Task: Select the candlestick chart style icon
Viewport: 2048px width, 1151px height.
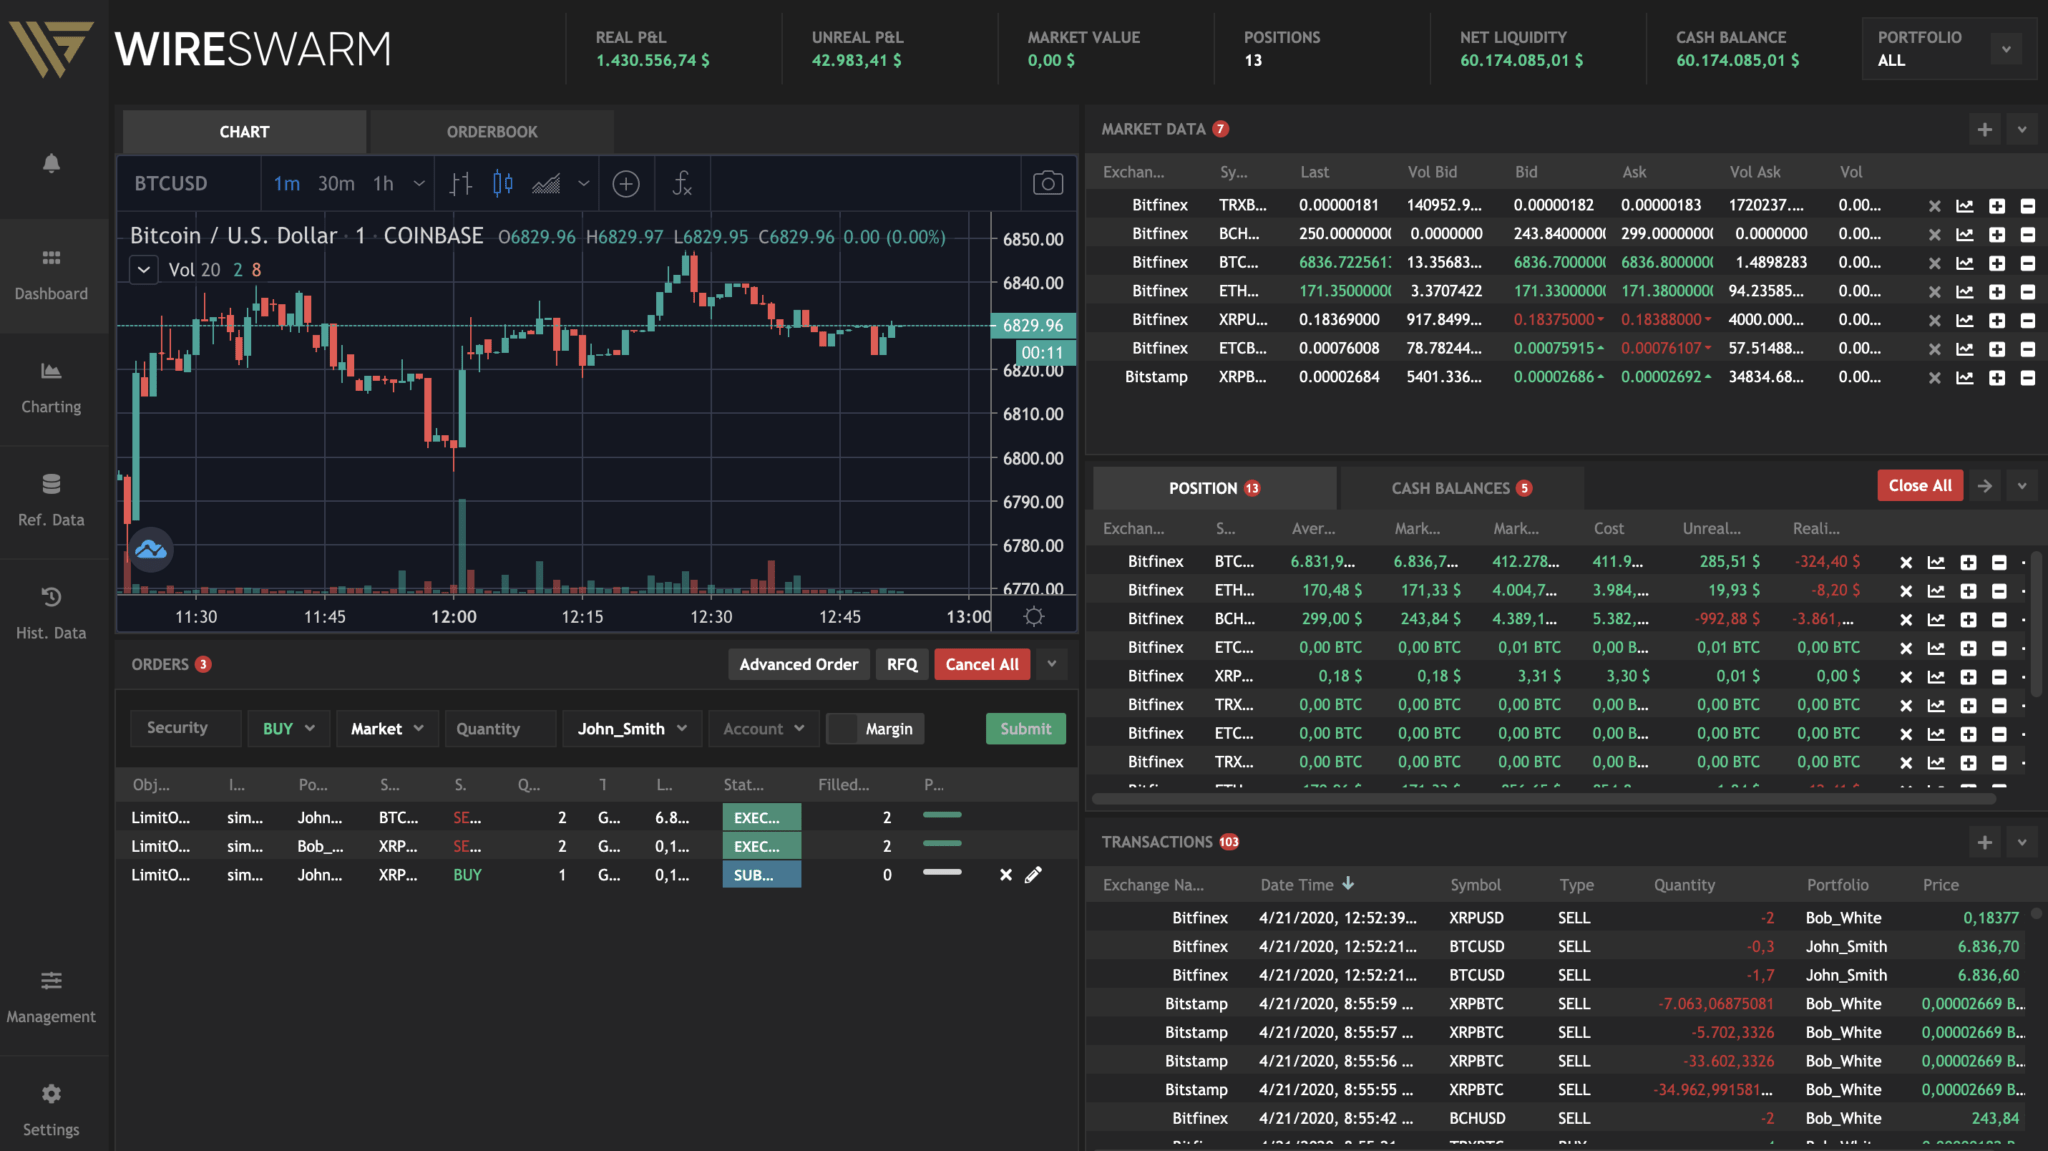Action: point(502,183)
